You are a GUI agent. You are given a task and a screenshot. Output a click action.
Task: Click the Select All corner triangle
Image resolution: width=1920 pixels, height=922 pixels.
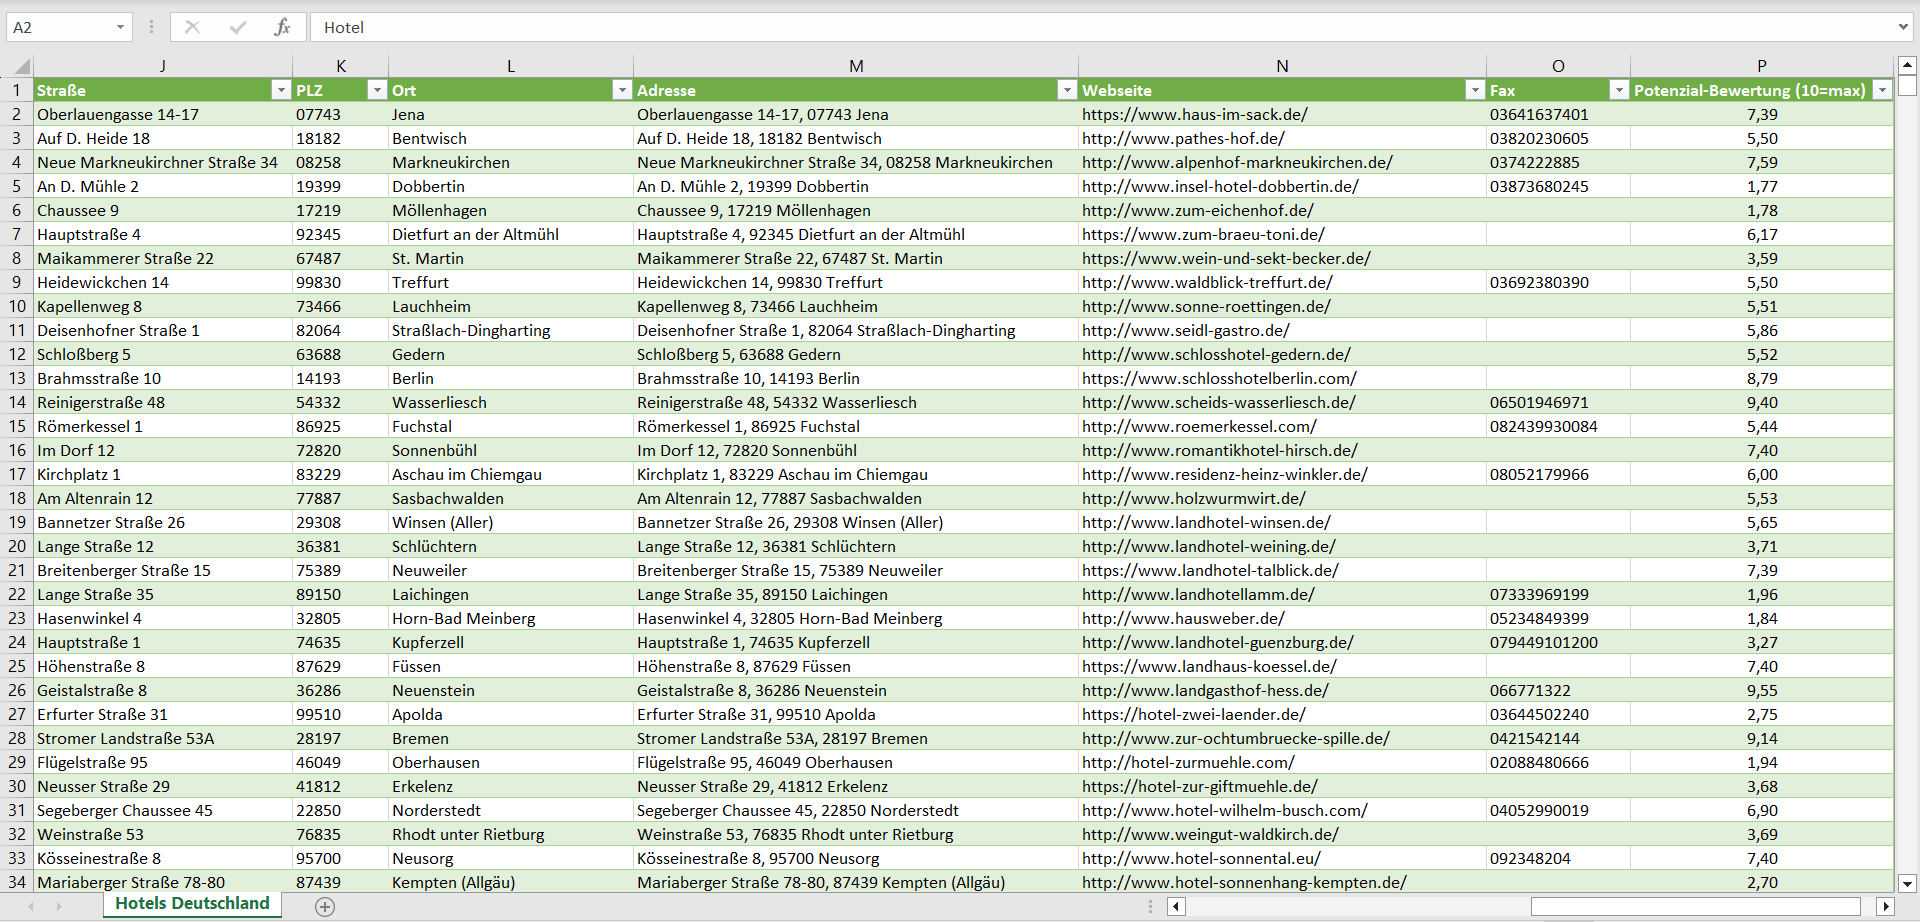tap(20, 67)
